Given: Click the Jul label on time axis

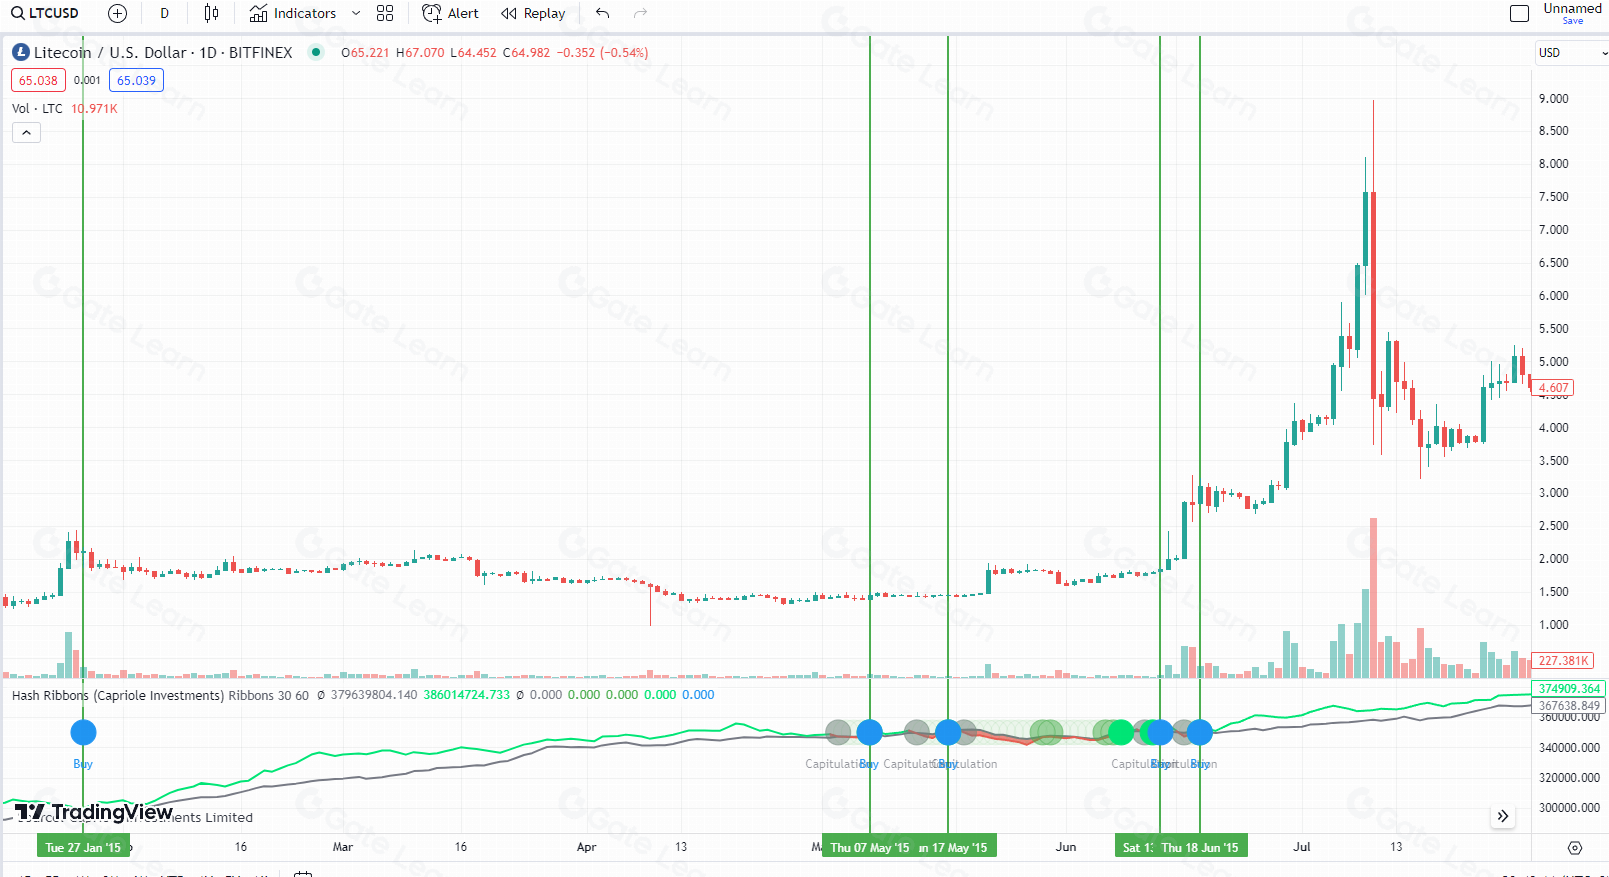Looking at the screenshot, I should pos(1301,847).
